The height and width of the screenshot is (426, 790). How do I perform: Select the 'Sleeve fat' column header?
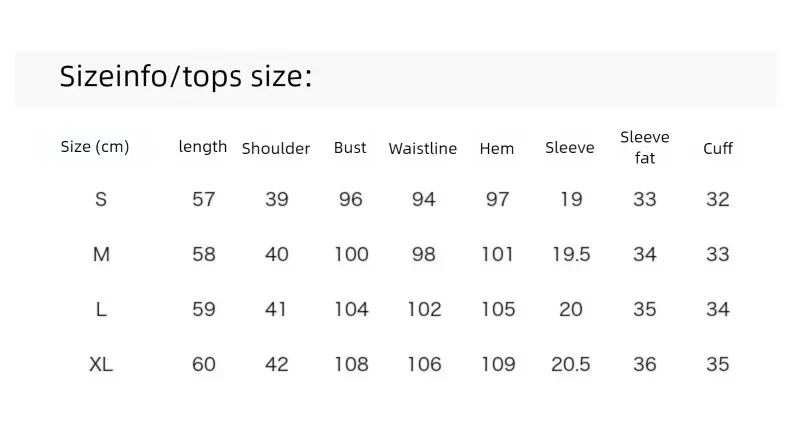pos(644,148)
